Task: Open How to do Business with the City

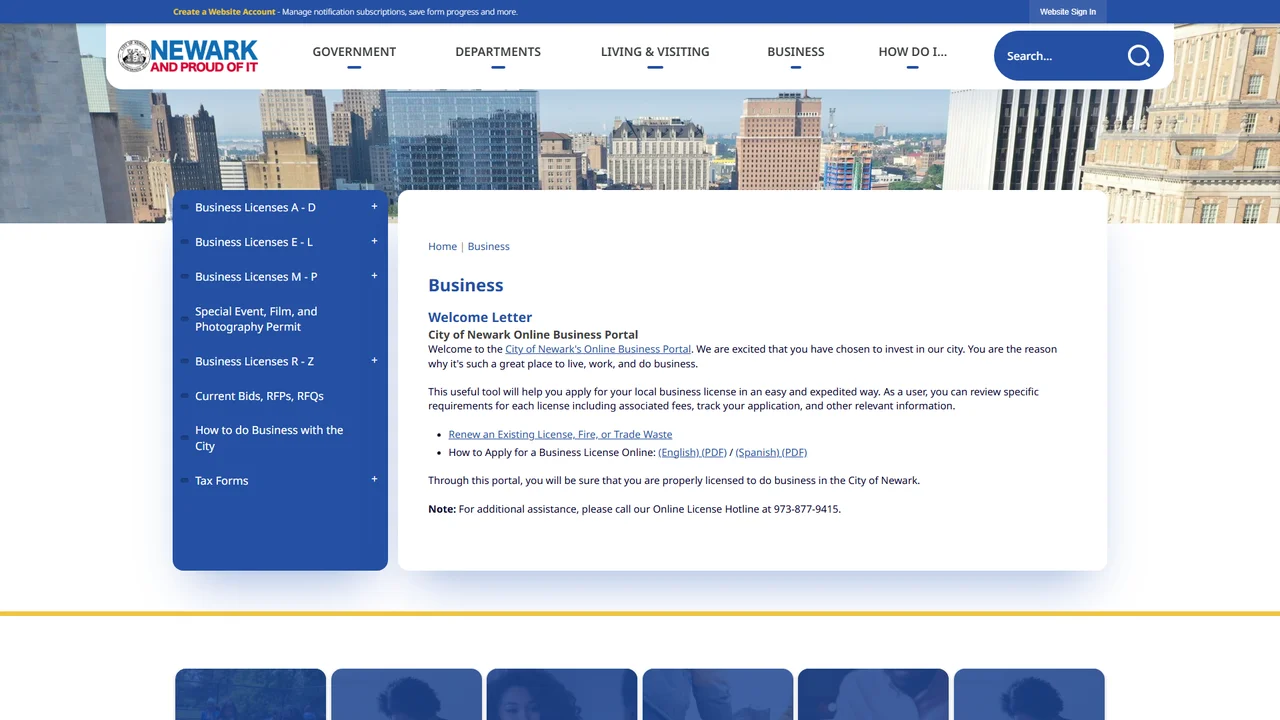Action: point(269,438)
